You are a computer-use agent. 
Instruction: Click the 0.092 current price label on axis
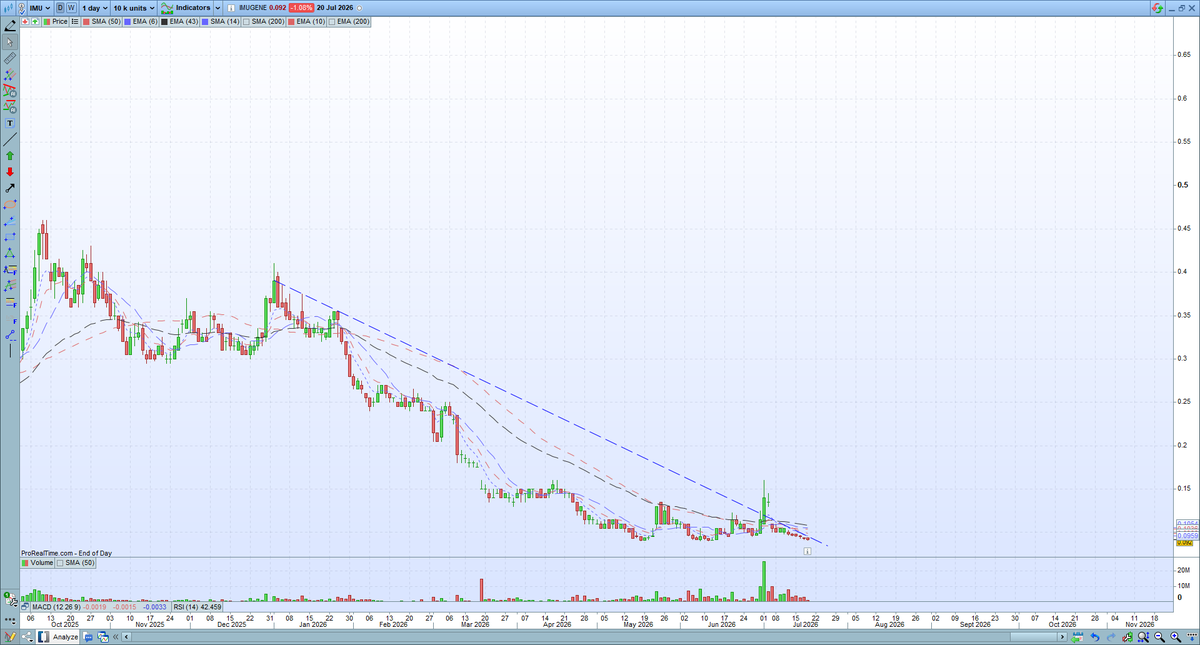point(1186,543)
